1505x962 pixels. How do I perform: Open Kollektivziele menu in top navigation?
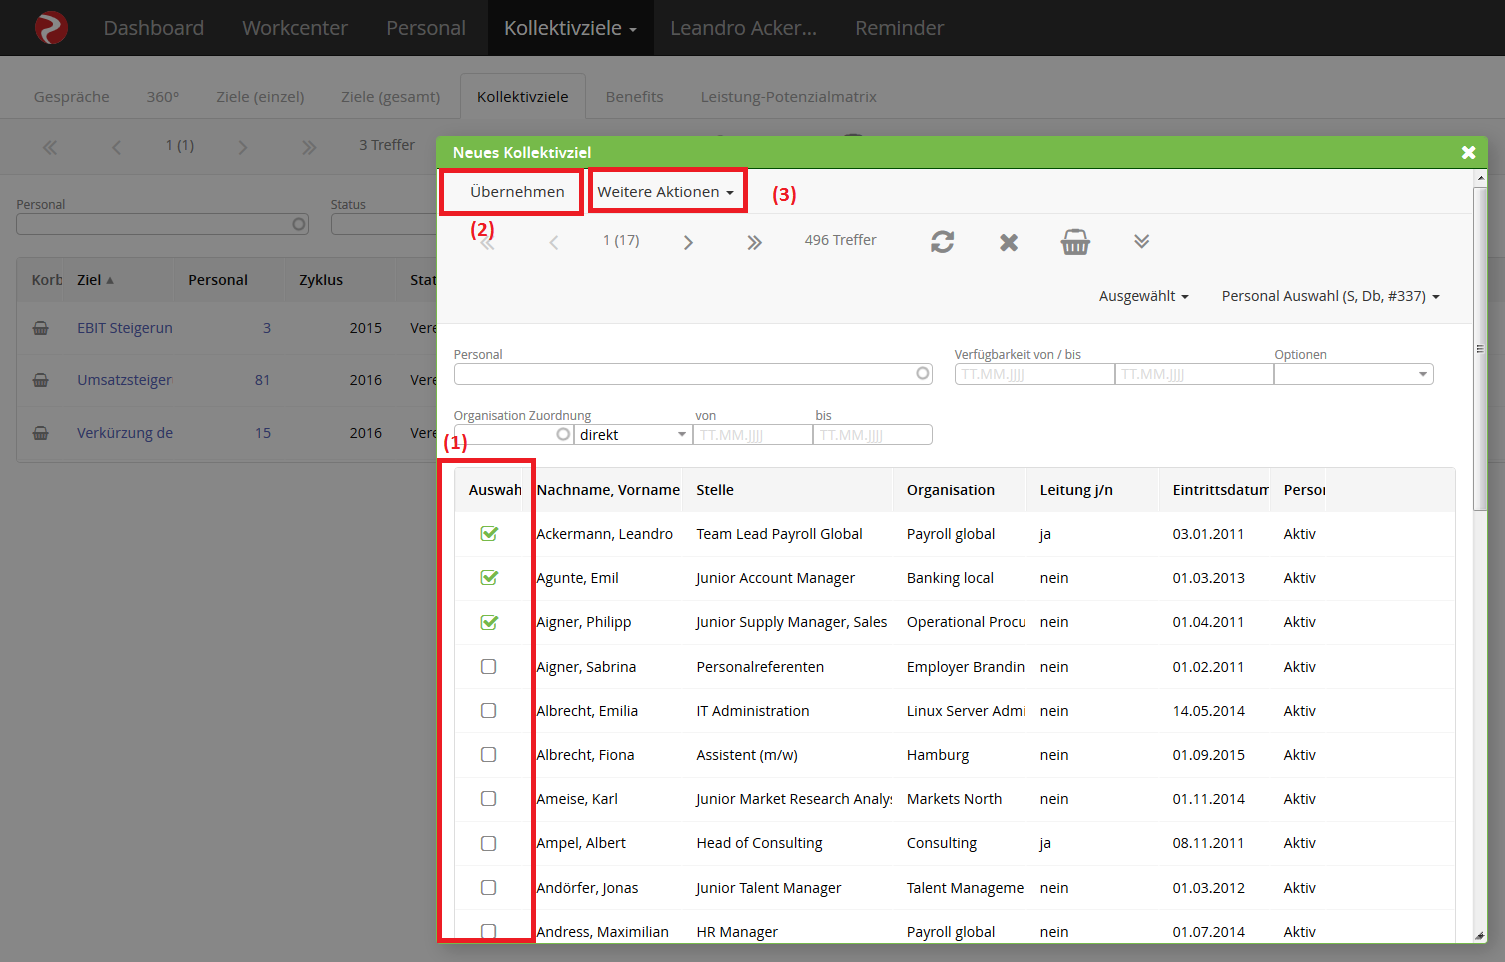570,28
